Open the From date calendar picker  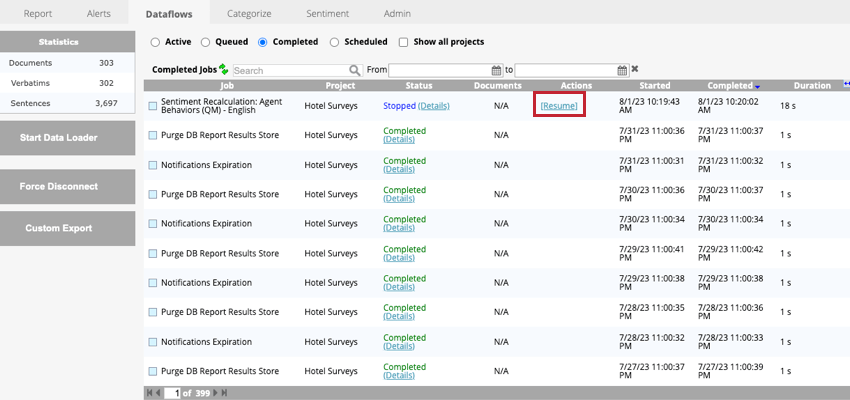click(x=496, y=70)
